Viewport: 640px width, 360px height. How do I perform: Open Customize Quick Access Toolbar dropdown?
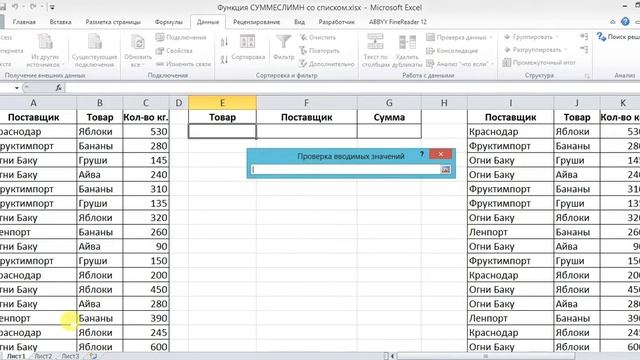click(x=52, y=7)
